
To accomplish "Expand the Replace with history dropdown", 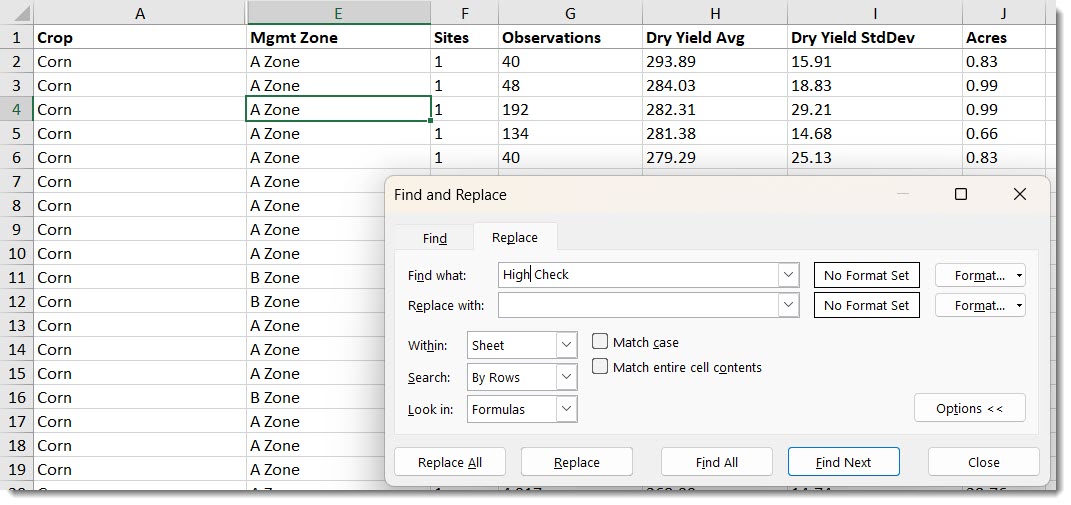I will coord(788,305).
